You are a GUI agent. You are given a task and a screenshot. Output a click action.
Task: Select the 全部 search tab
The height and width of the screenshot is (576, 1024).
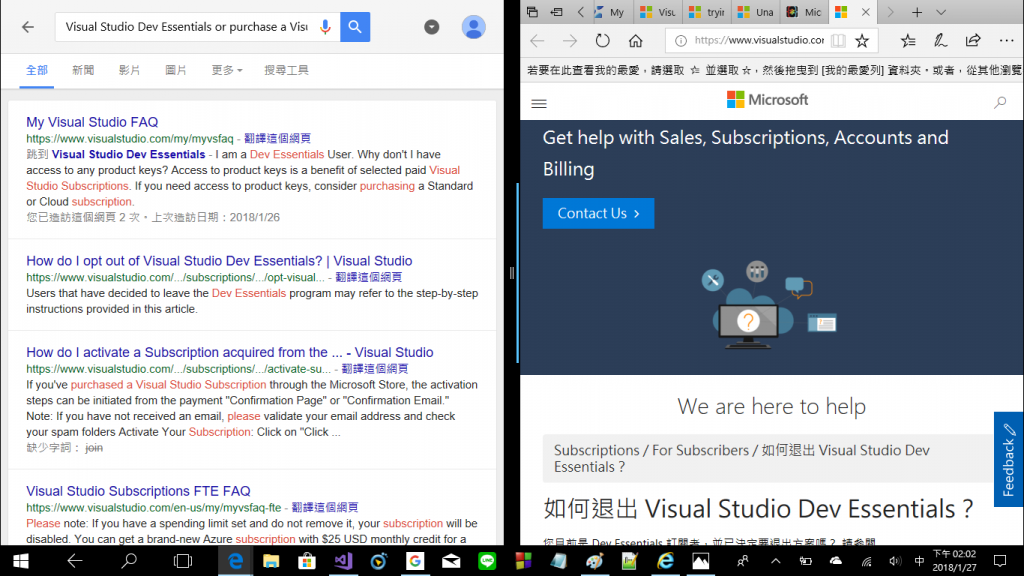(37, 70)
